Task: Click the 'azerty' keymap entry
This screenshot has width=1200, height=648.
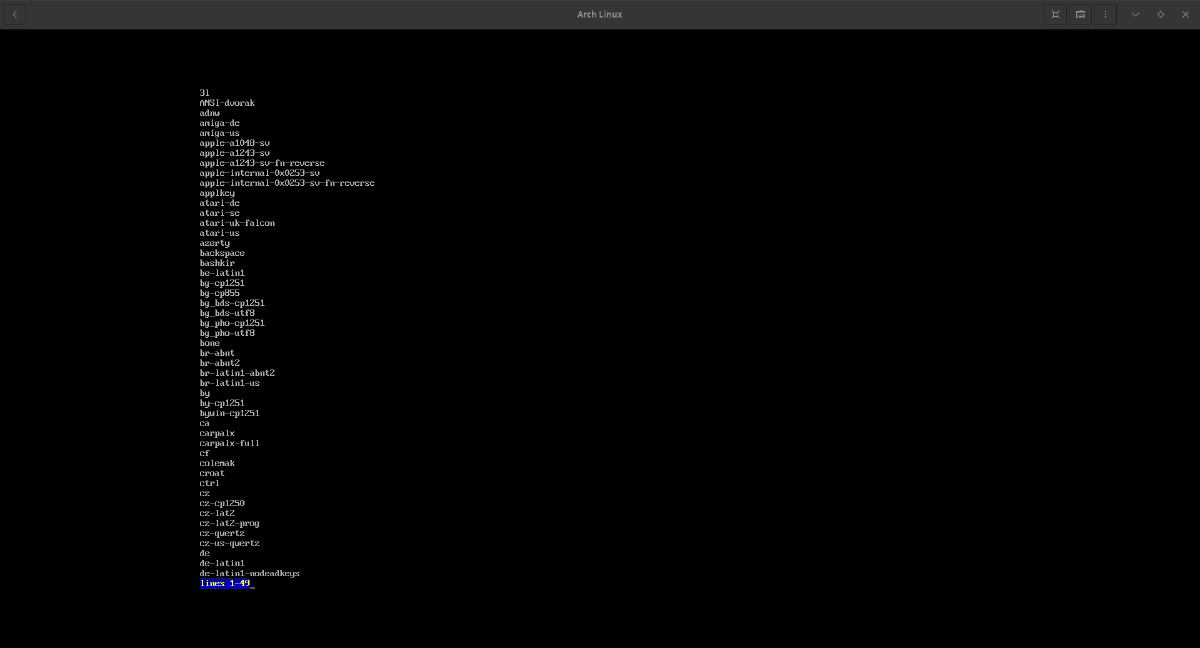Action: click(214, 243)
